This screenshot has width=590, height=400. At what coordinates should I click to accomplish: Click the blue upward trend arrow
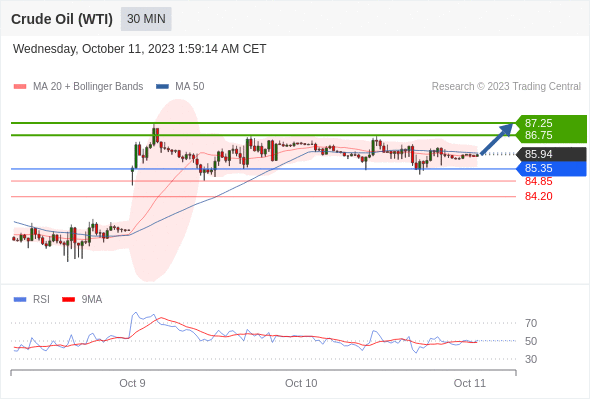click(497, 138)
